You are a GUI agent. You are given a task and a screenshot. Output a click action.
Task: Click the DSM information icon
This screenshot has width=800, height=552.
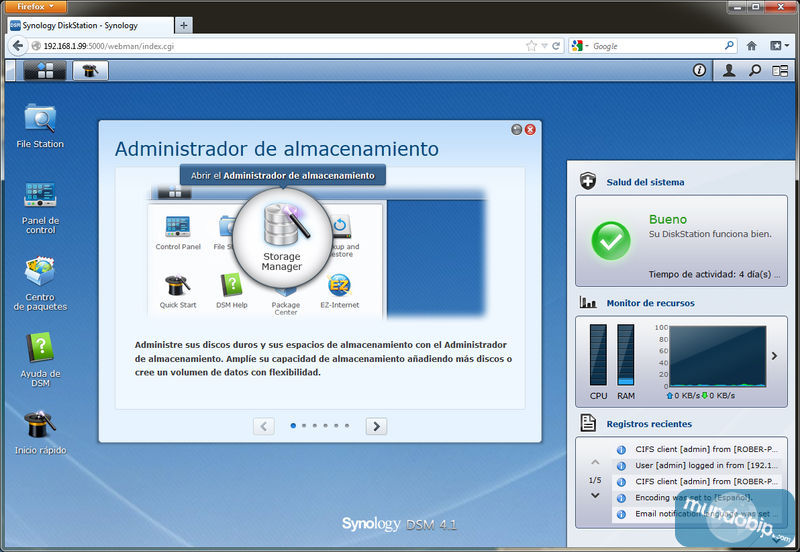699,70
